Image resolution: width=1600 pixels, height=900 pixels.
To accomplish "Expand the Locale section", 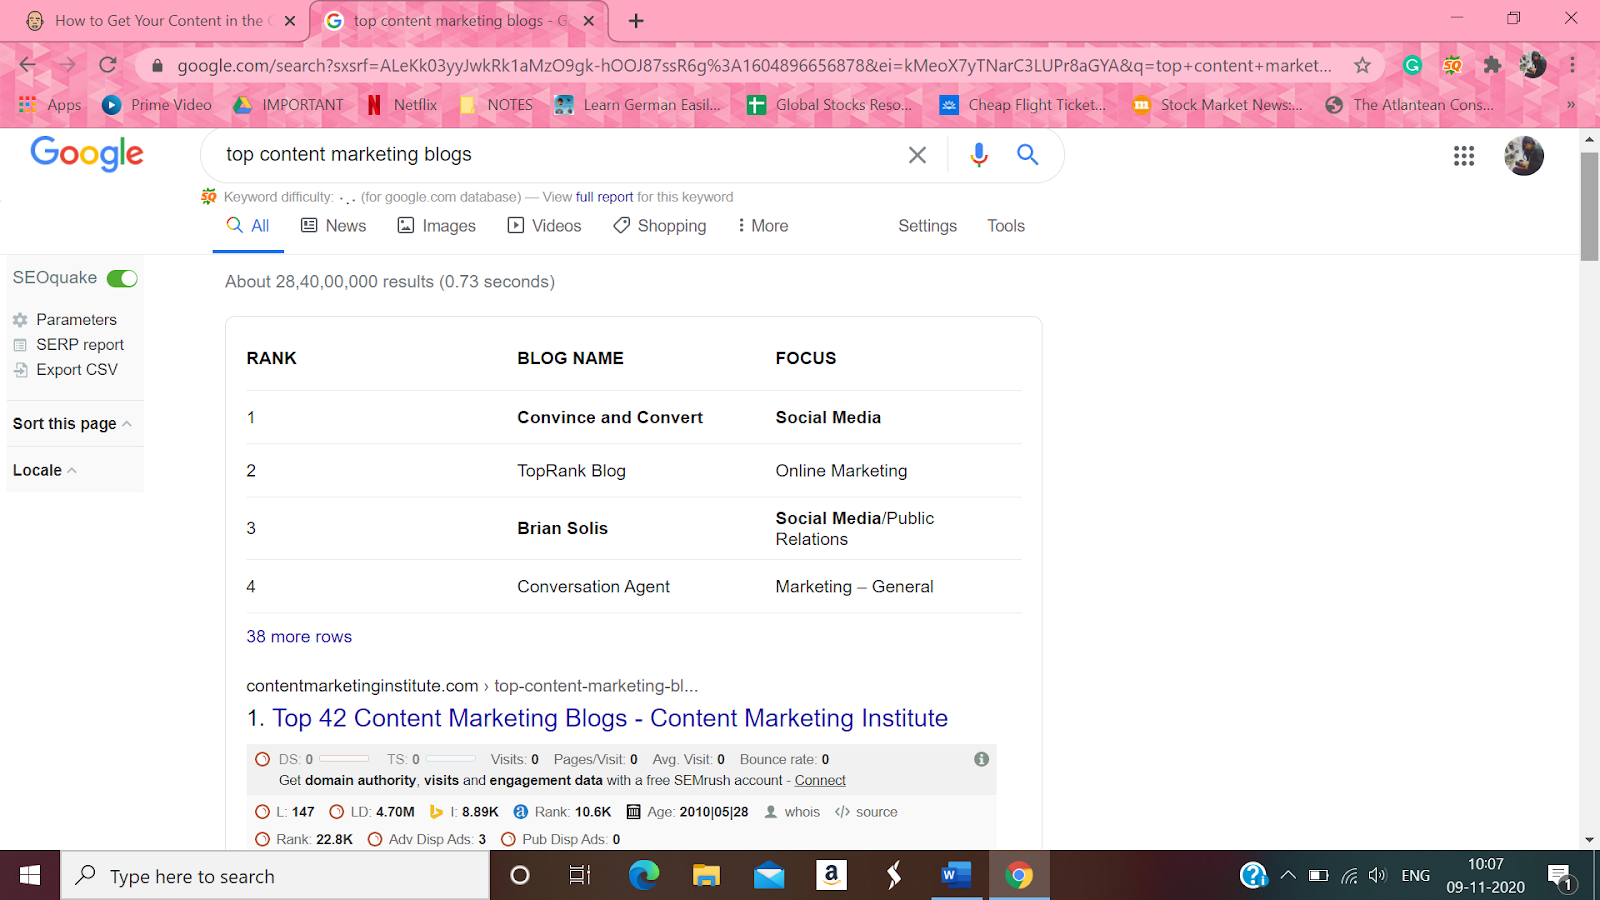I will pos(45,470).
